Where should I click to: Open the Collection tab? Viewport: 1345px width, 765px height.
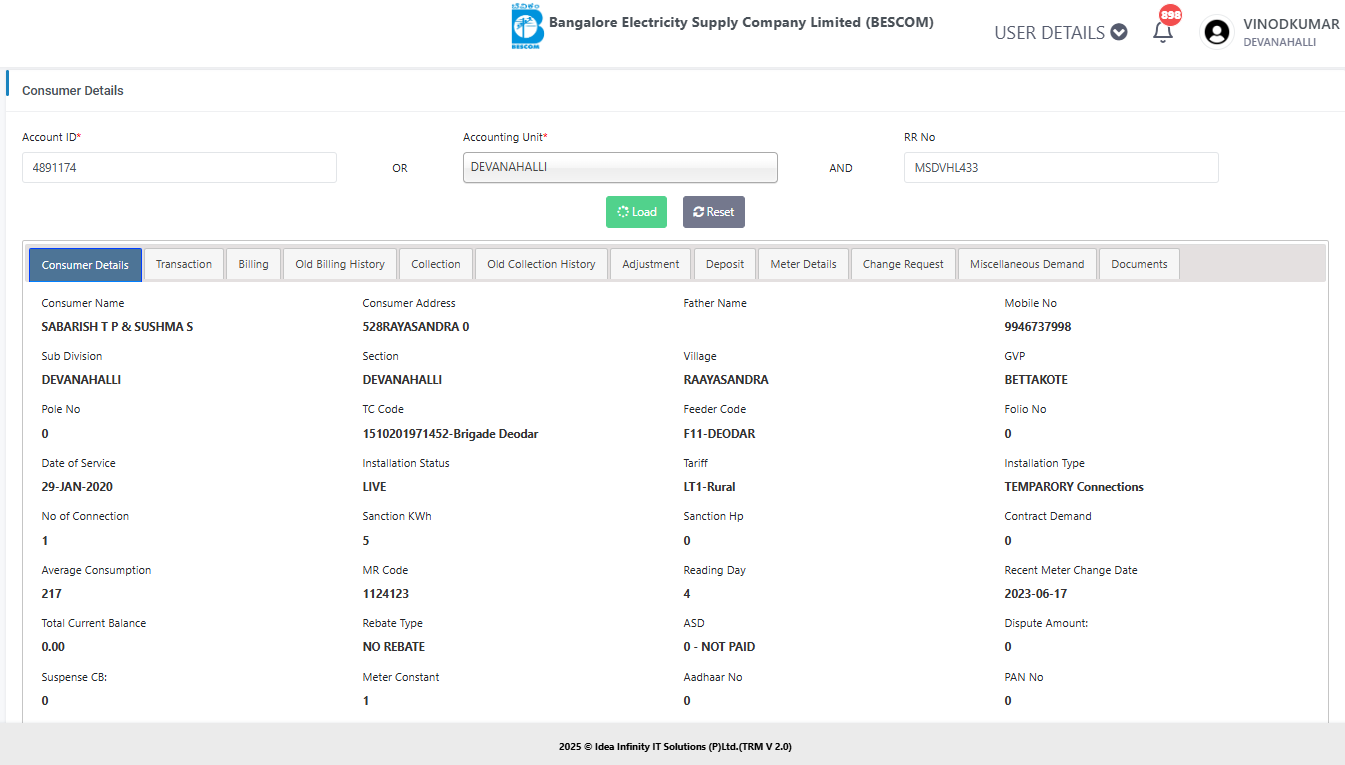pos(436,264)
